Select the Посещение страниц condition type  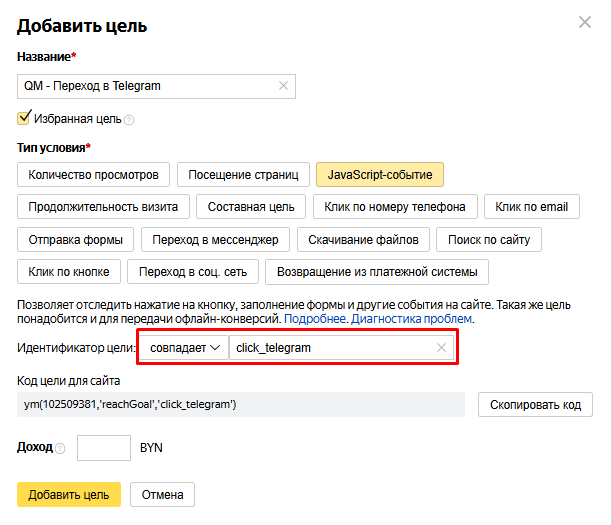click(243, 174)
